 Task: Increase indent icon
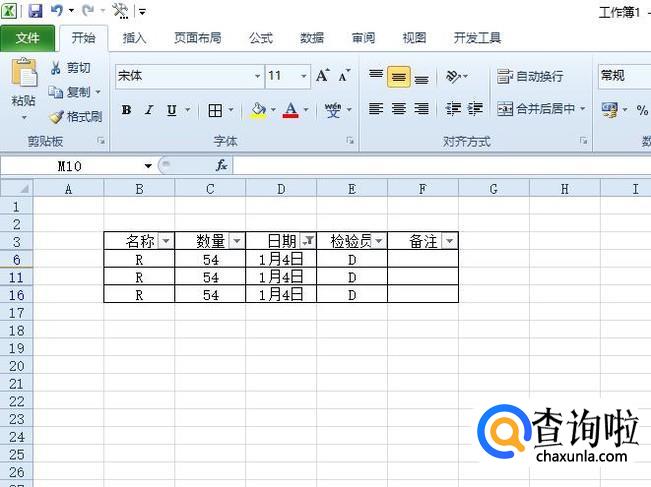pyautogui.click(x=475, y=109)
